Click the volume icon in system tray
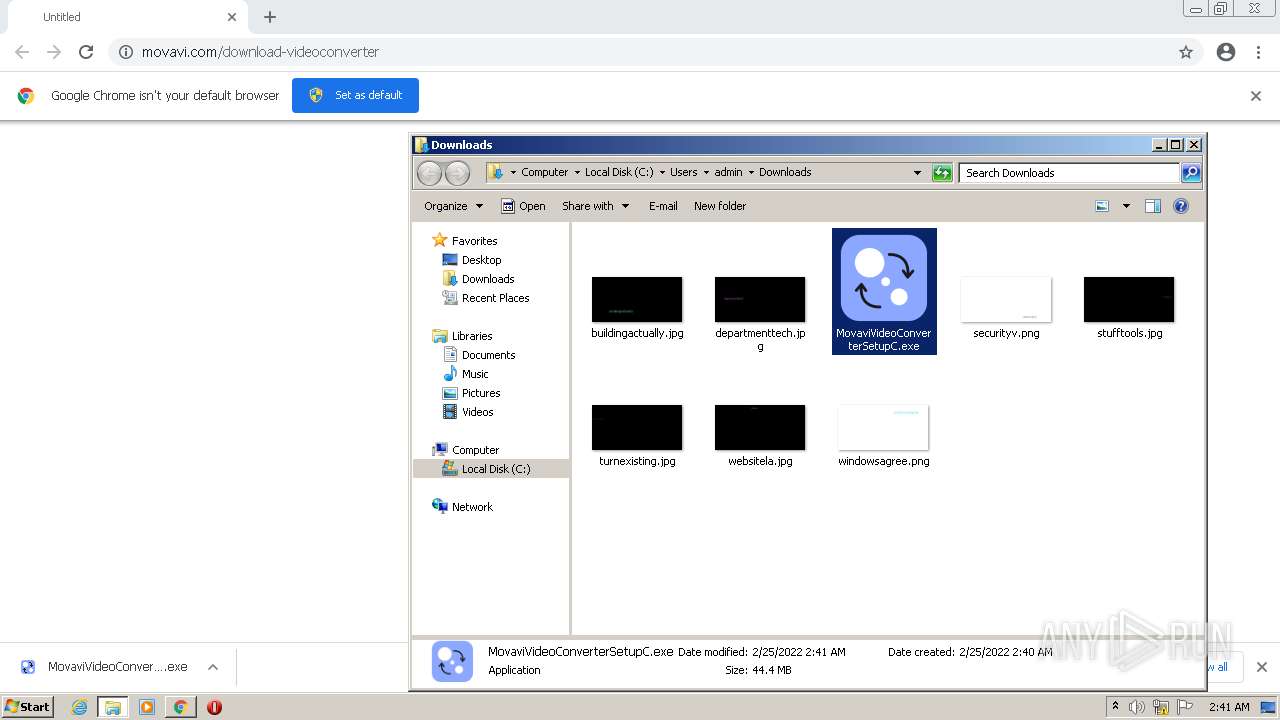Viewport: 1280px width, 720px height. (x=1137, y=707)
